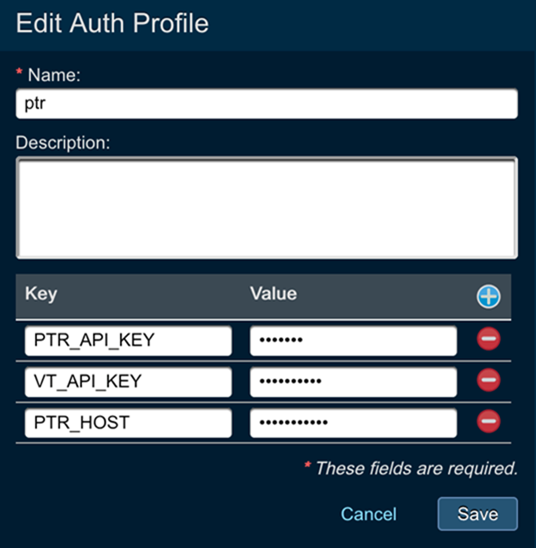Select the masked value for VT_API_KEY
Image resolution: width=536 pixels, height=548 pixels.
(353, 382)
